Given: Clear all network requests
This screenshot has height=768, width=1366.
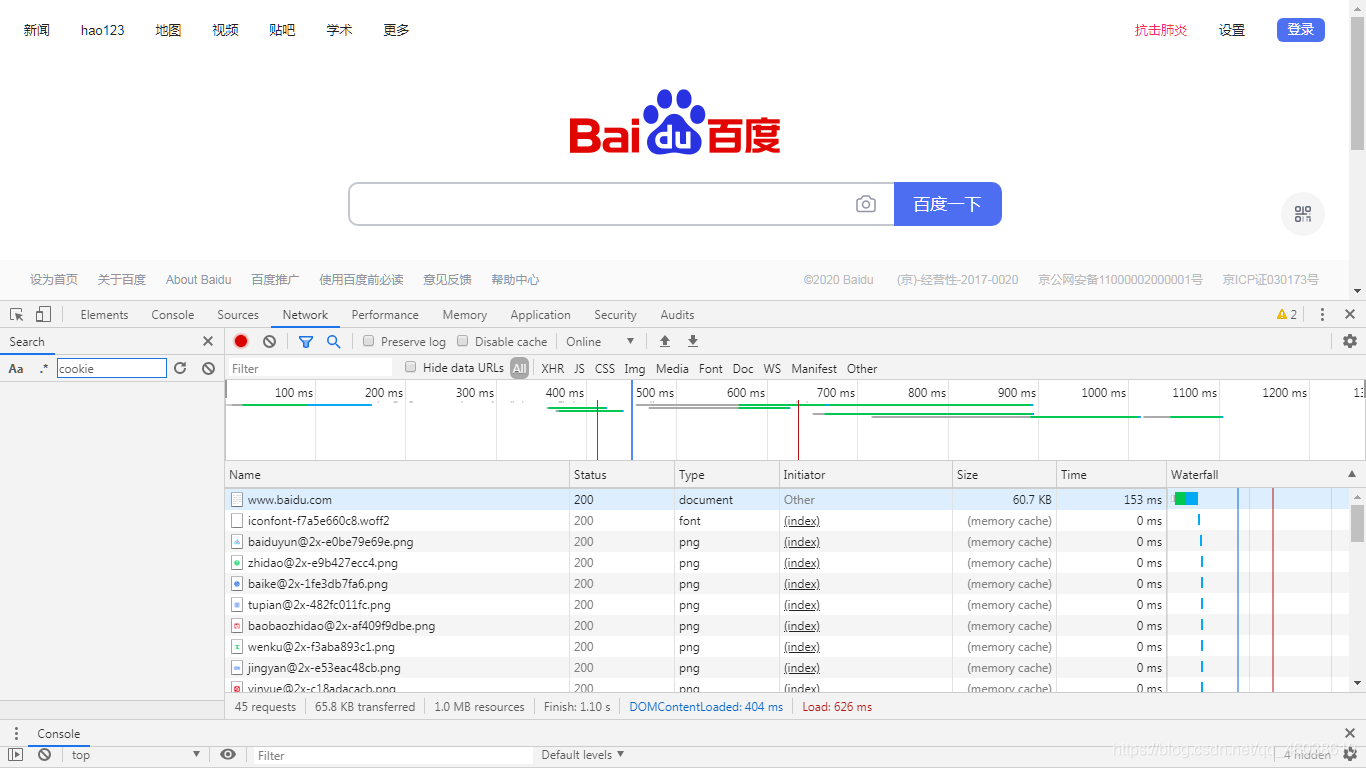Looking at the screenshot, I should pyautogui.click(x=268, y=341).
